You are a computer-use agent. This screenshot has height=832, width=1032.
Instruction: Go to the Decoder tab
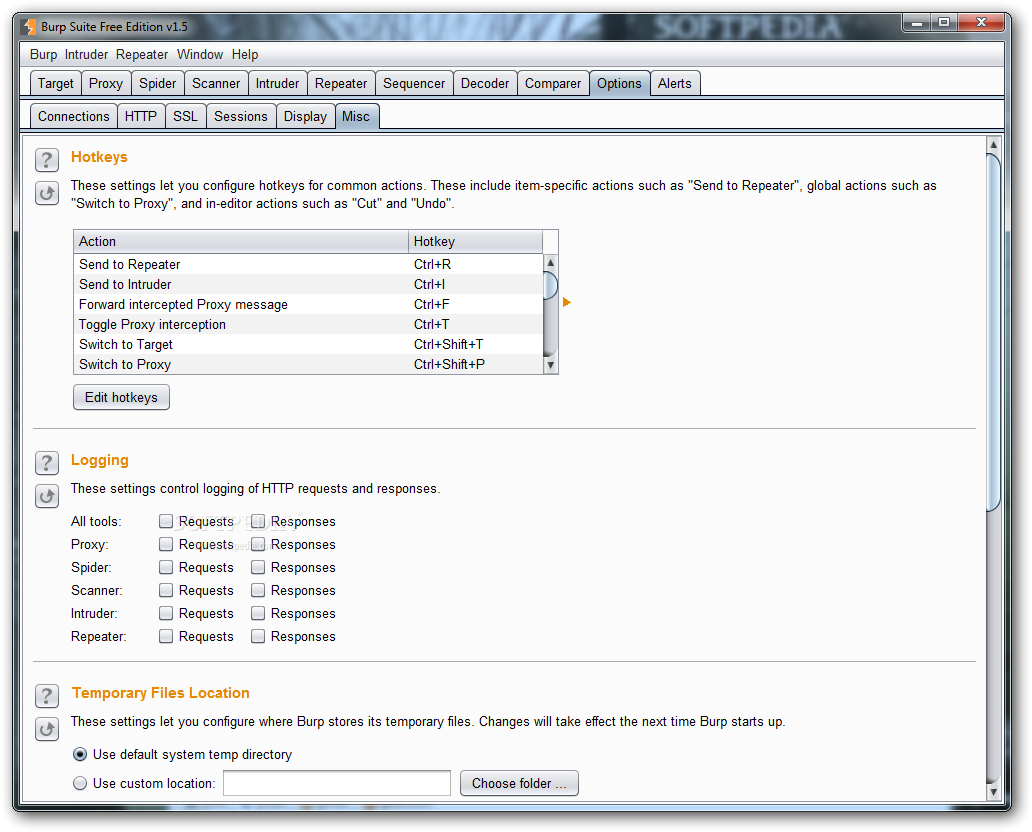485,84
